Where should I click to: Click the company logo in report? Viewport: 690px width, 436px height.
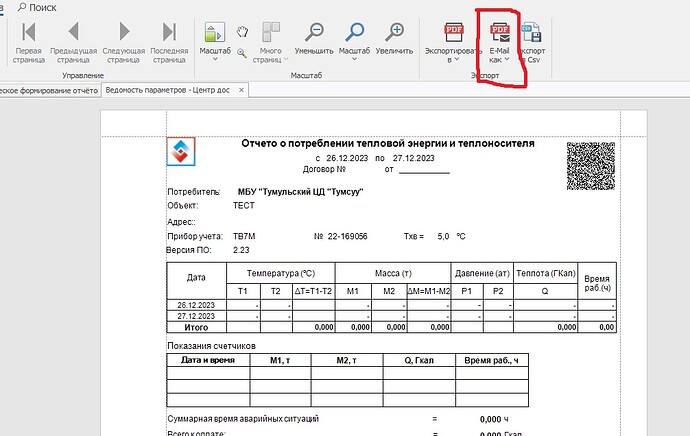point(181,151)
